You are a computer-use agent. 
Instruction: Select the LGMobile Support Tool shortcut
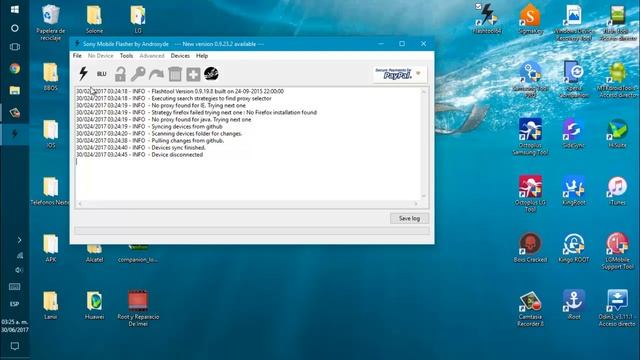(617, 251)
